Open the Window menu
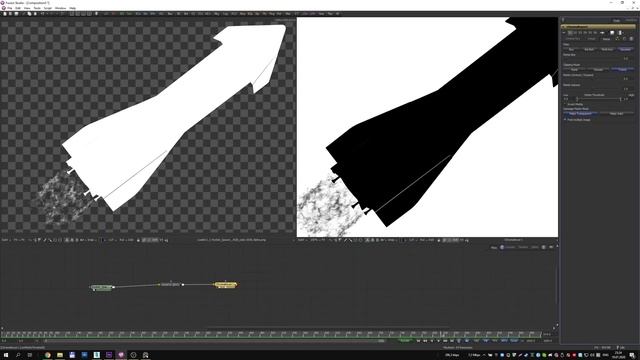The image size is (640, 360). coord(60,8)
